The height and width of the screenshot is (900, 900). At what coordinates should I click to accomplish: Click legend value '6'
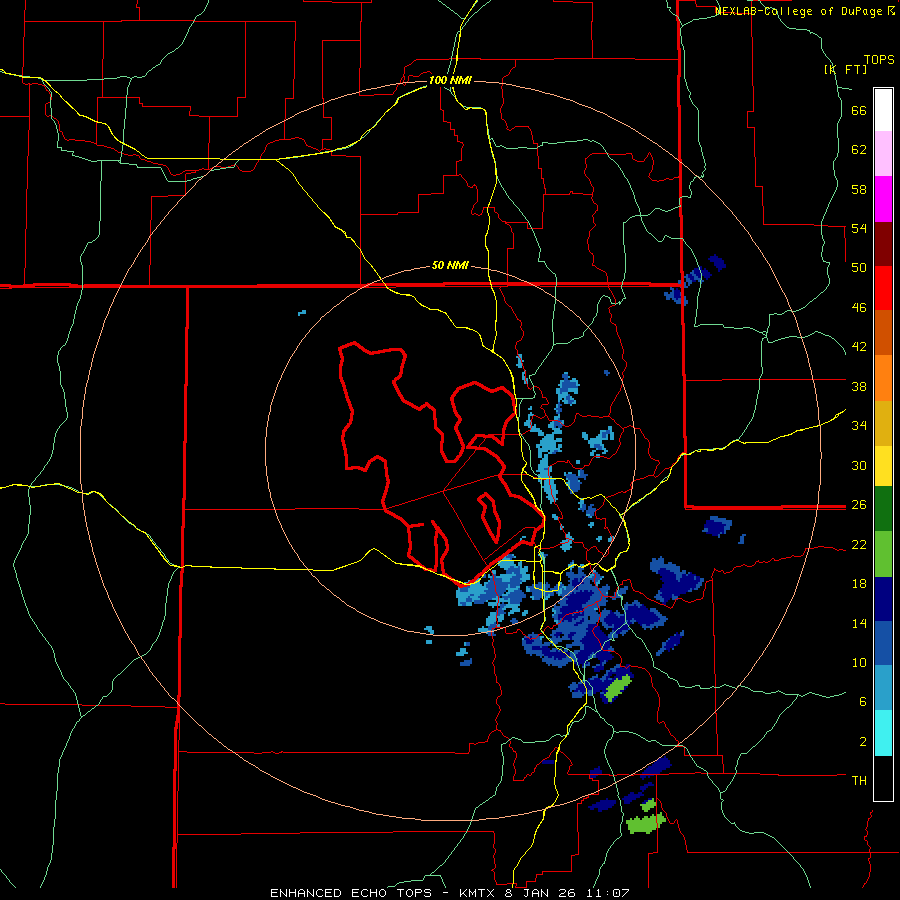[x=863, y=701]
